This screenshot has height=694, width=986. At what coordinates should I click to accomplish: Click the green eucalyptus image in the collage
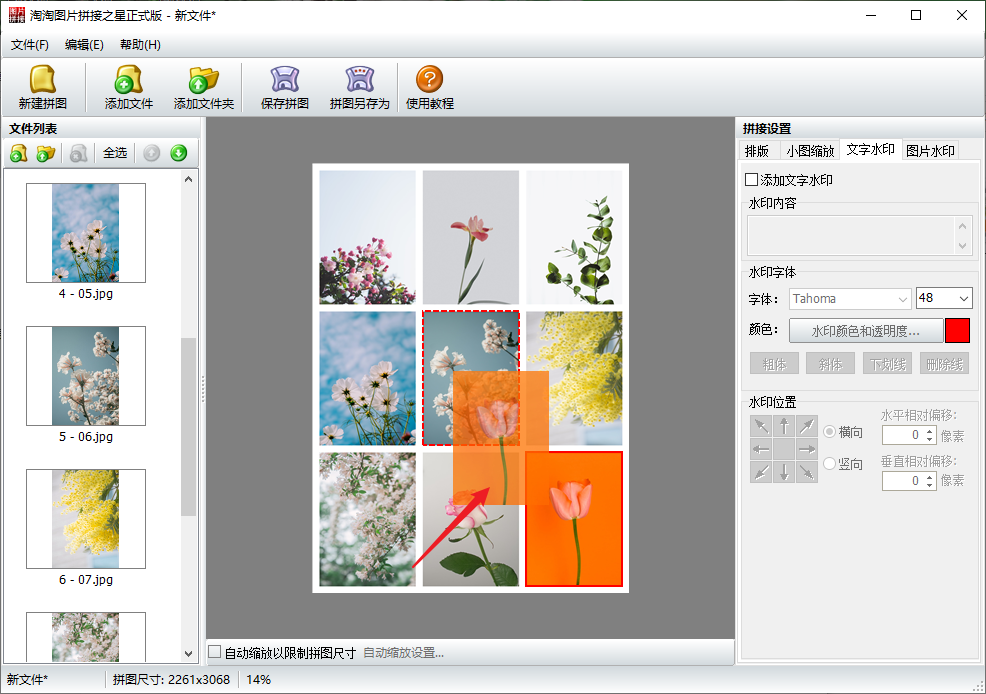(x=574, y=238)
